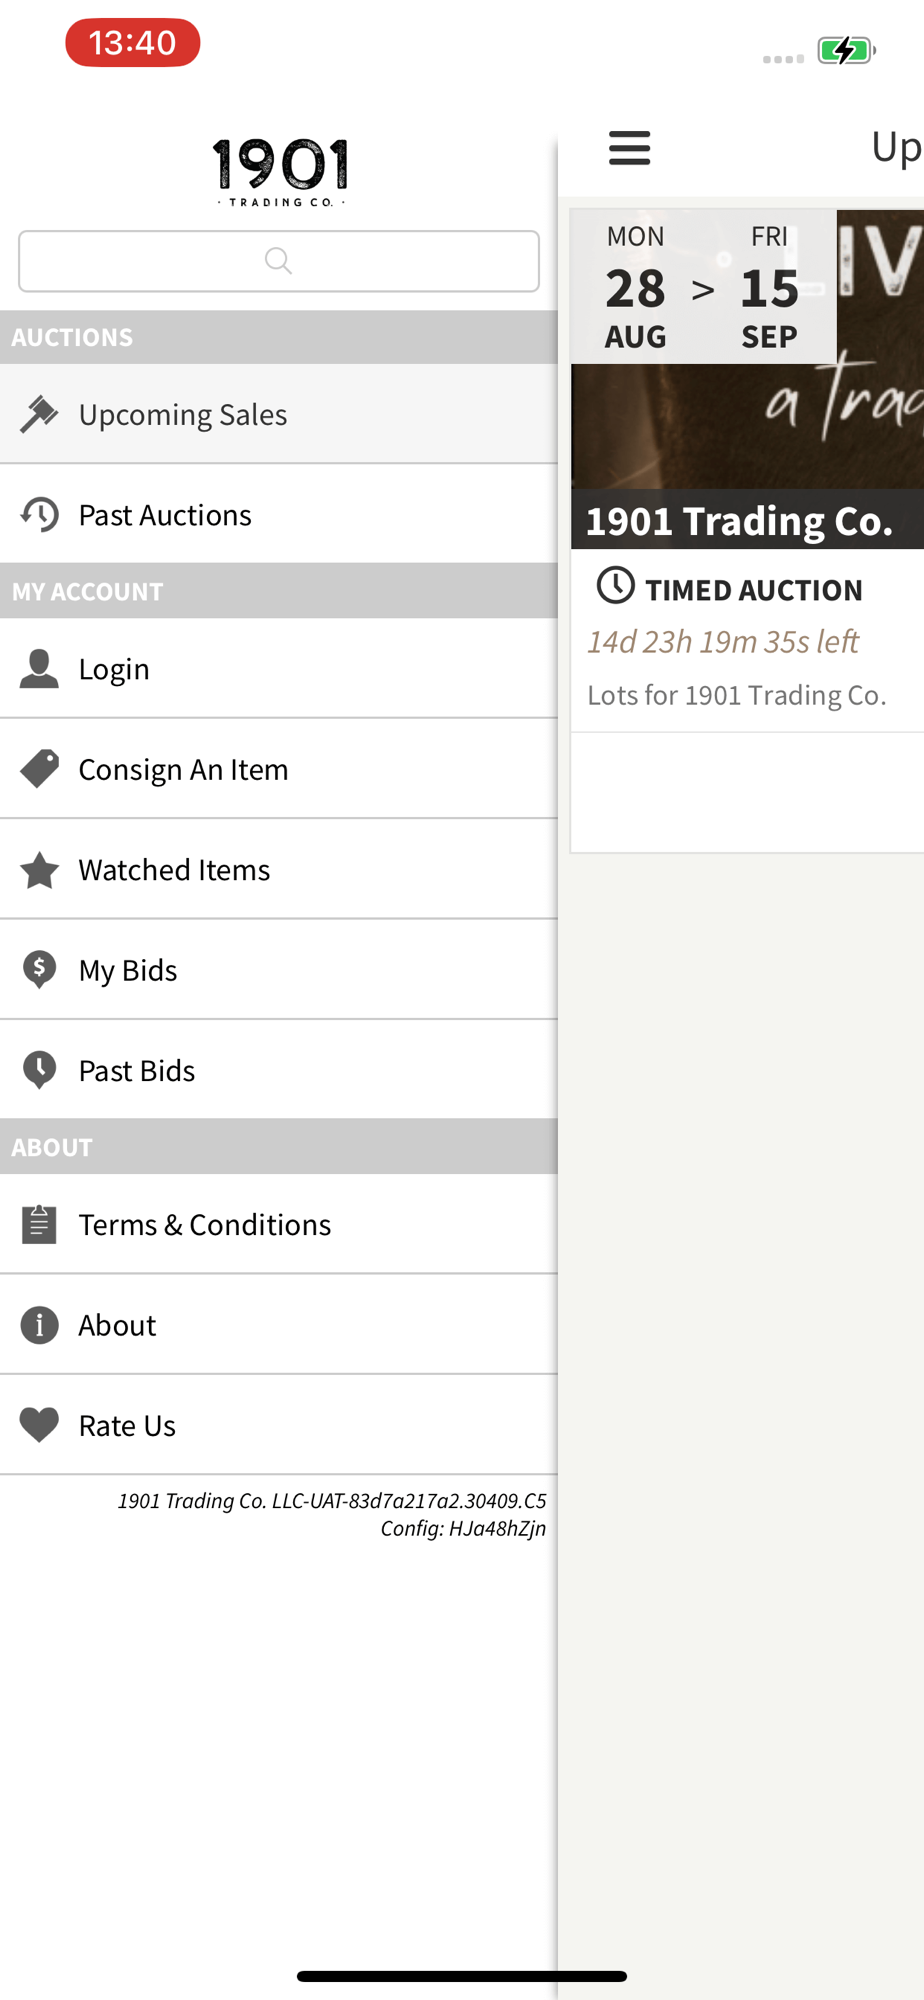Viewport: 924px width, 2000px height.
Task: Tap the clipboard Terms & Conditions icon
Action: [x=39, y=1224]
